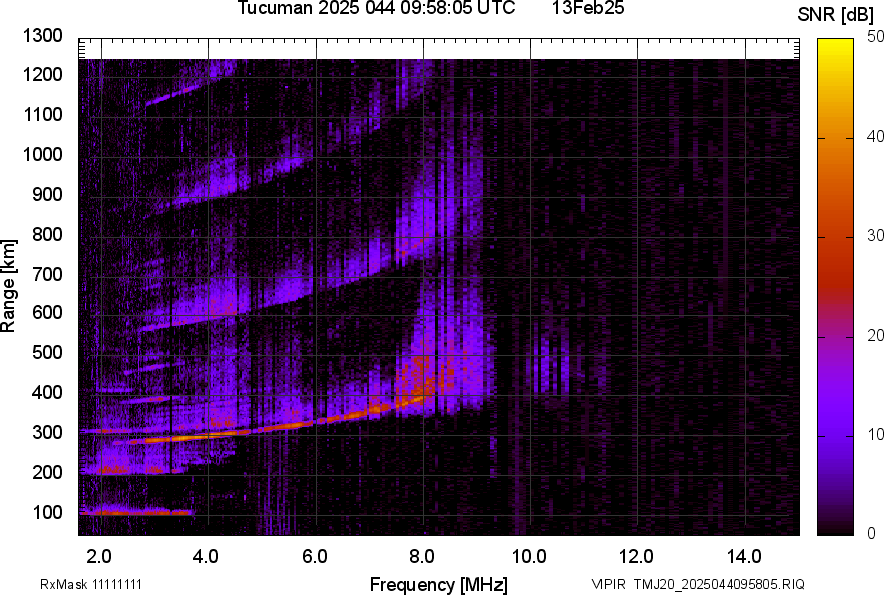Screen dimensions: 884x595
Task: Click the 'Tucuman 2025 044 09:58:05 UTC' title
Action: pyautogui.click(x=377, y=9)
